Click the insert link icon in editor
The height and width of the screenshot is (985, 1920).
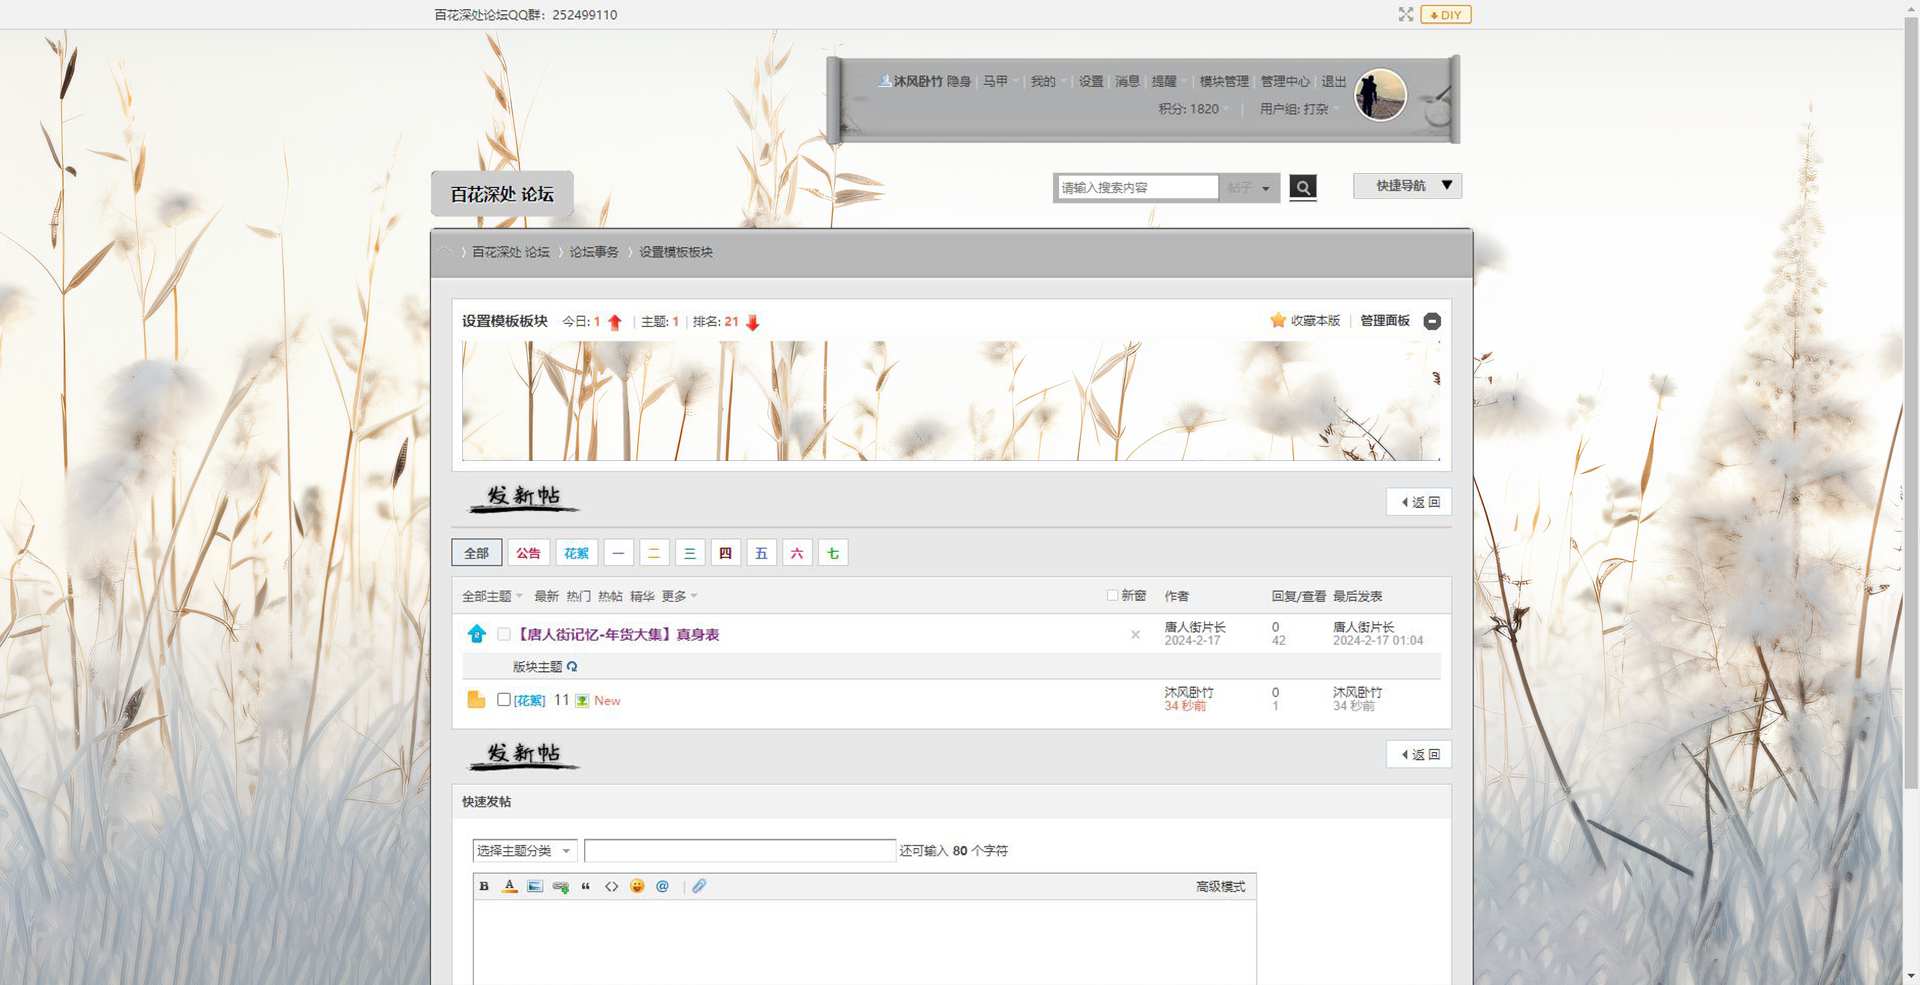point(560,886)
